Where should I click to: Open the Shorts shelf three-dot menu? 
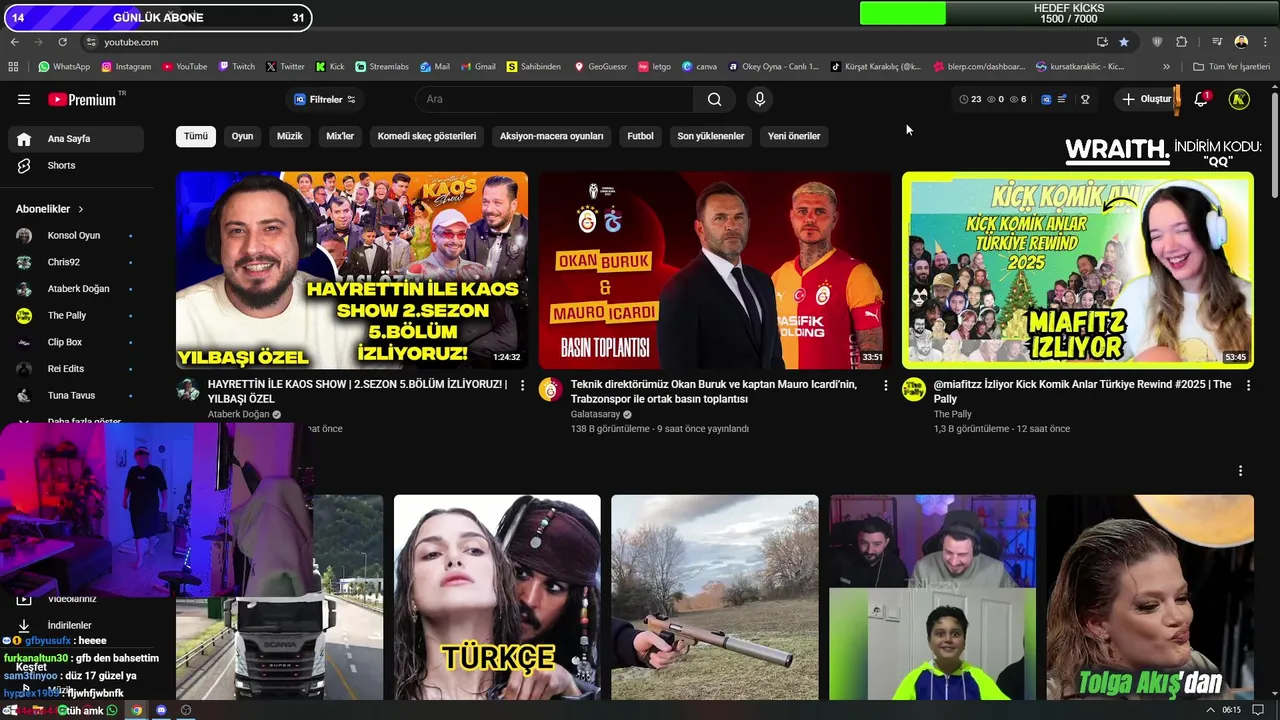coord(1240,471)
